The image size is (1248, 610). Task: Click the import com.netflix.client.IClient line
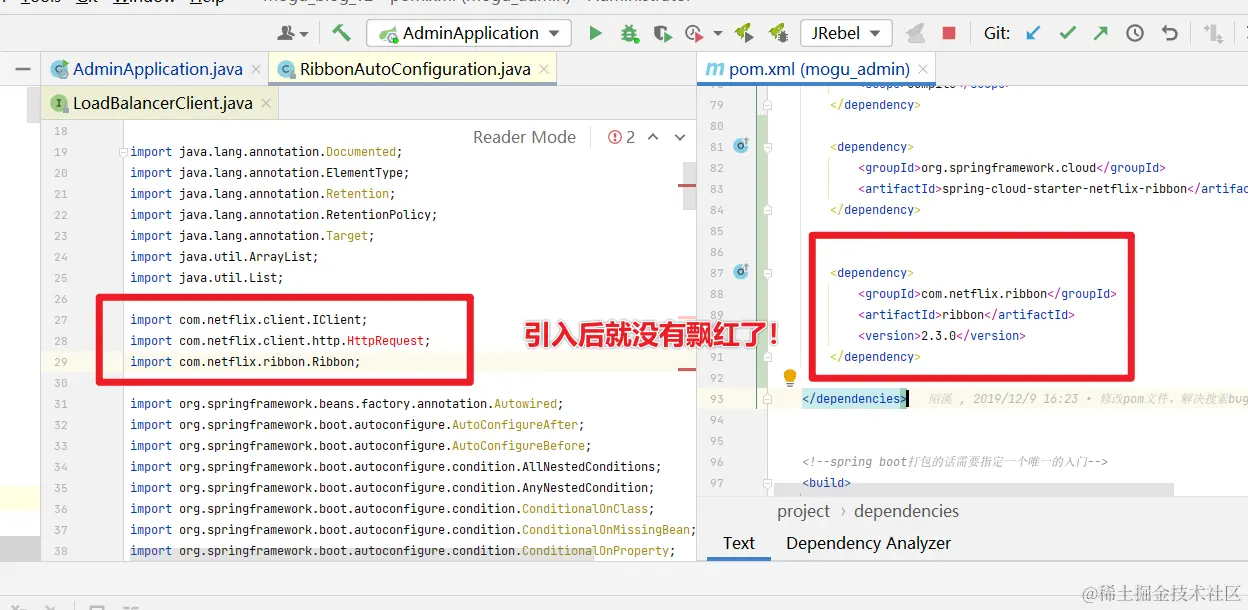(x=249, y=320)
